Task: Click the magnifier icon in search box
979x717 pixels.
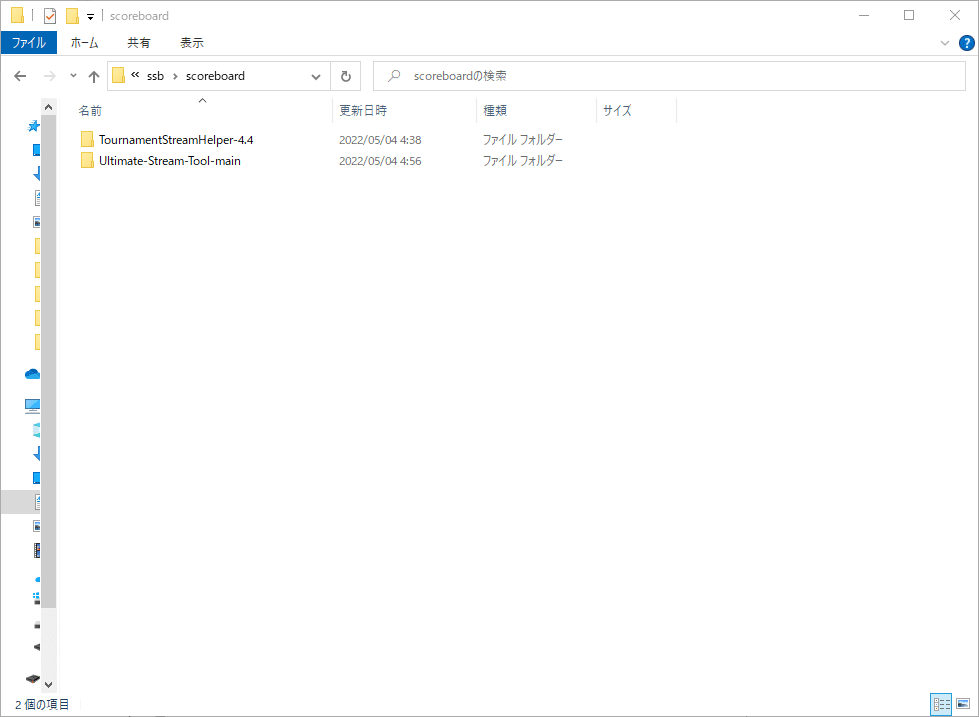Action: (x=394, y=76)
